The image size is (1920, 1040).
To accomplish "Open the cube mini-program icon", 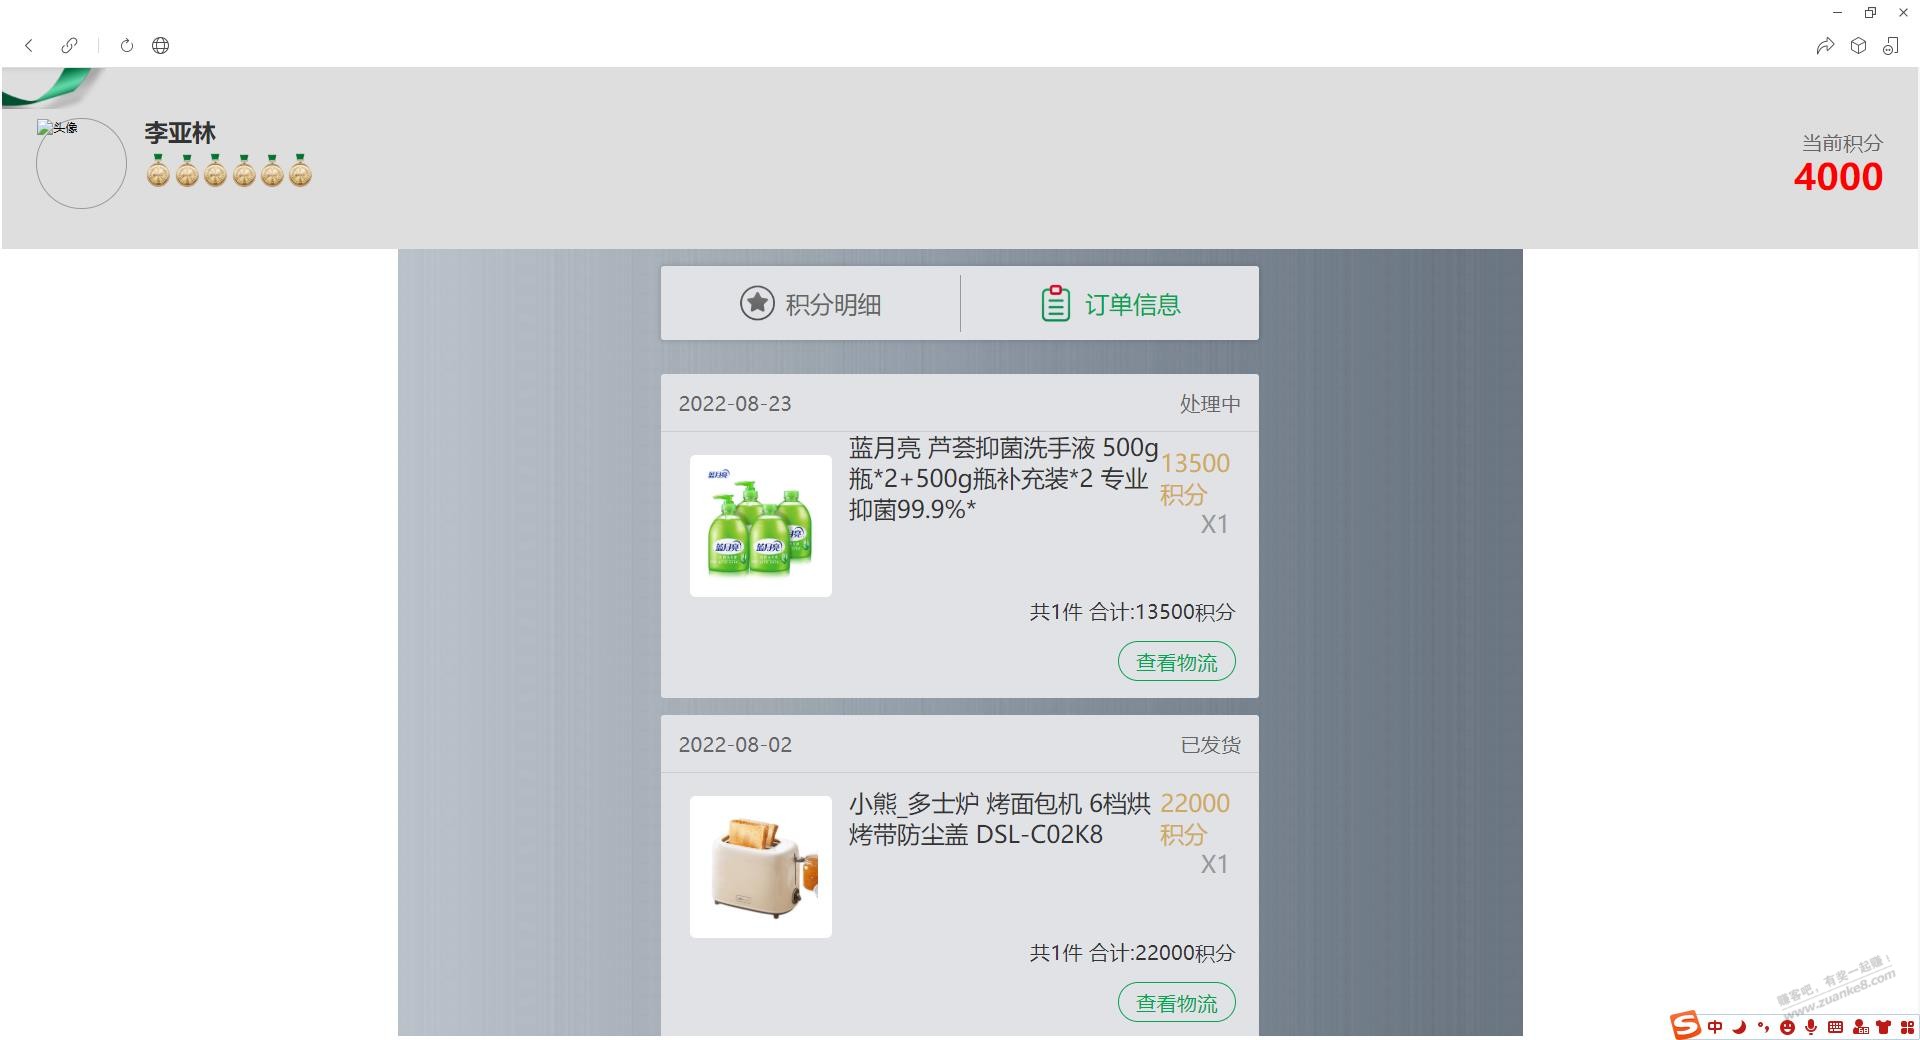I will 1858,45.
